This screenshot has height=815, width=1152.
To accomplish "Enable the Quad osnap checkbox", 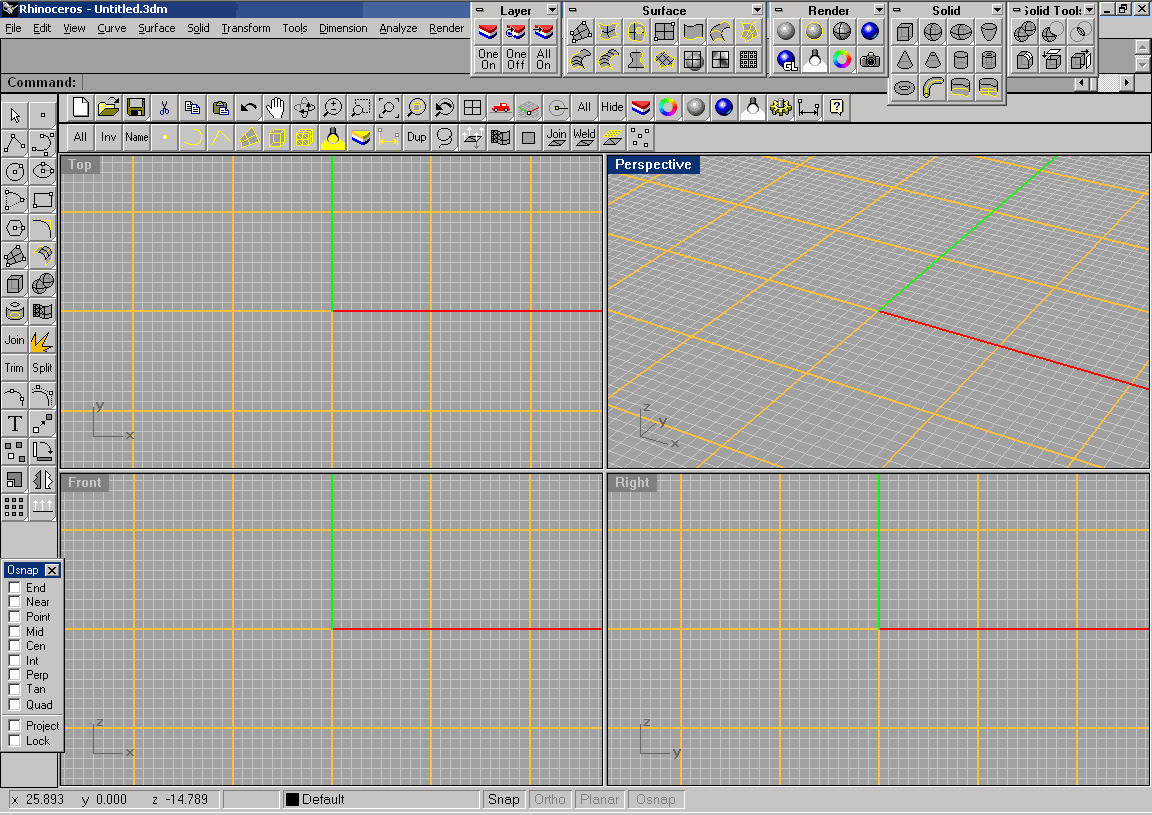I will (x=14, y=704).
